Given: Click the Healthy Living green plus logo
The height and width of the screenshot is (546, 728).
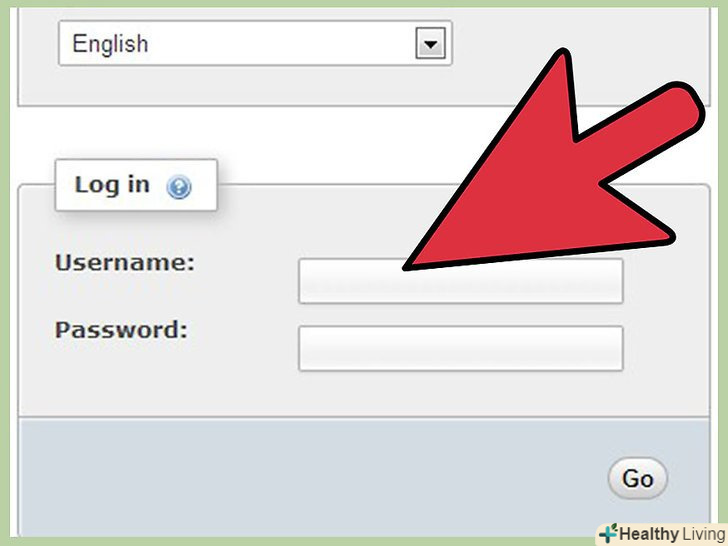Looking at the screenshot, I should 608,533.
